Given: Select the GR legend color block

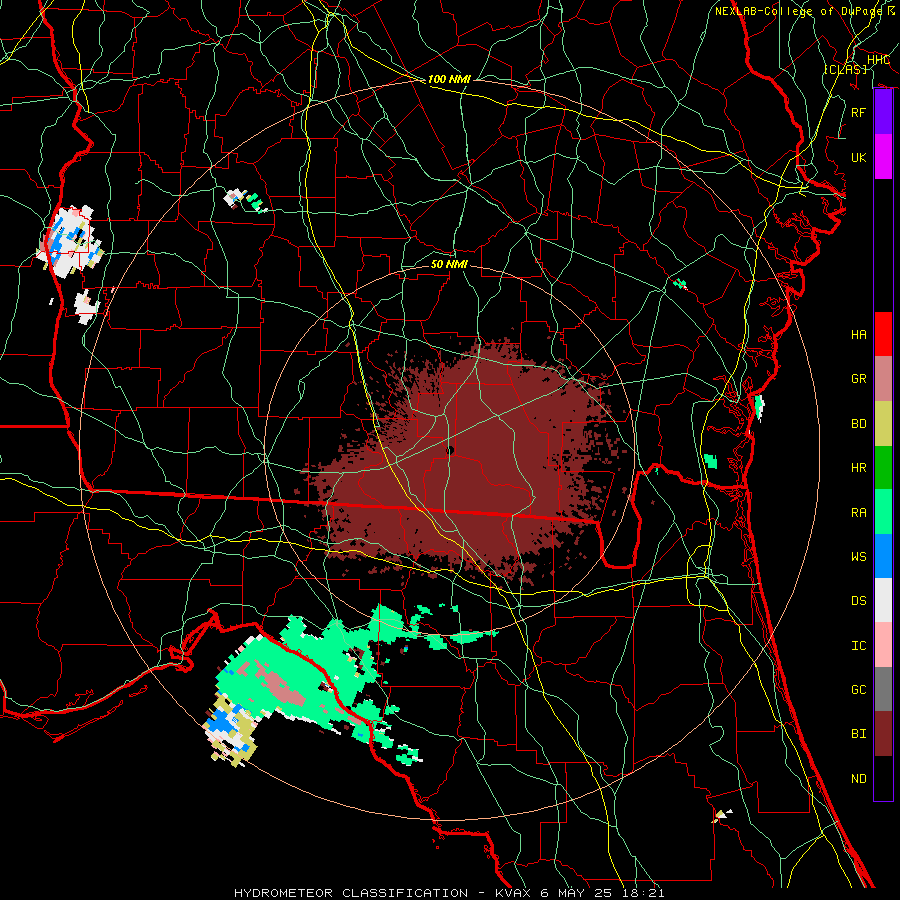Looking at the screenshot, I should coord(883,379).
